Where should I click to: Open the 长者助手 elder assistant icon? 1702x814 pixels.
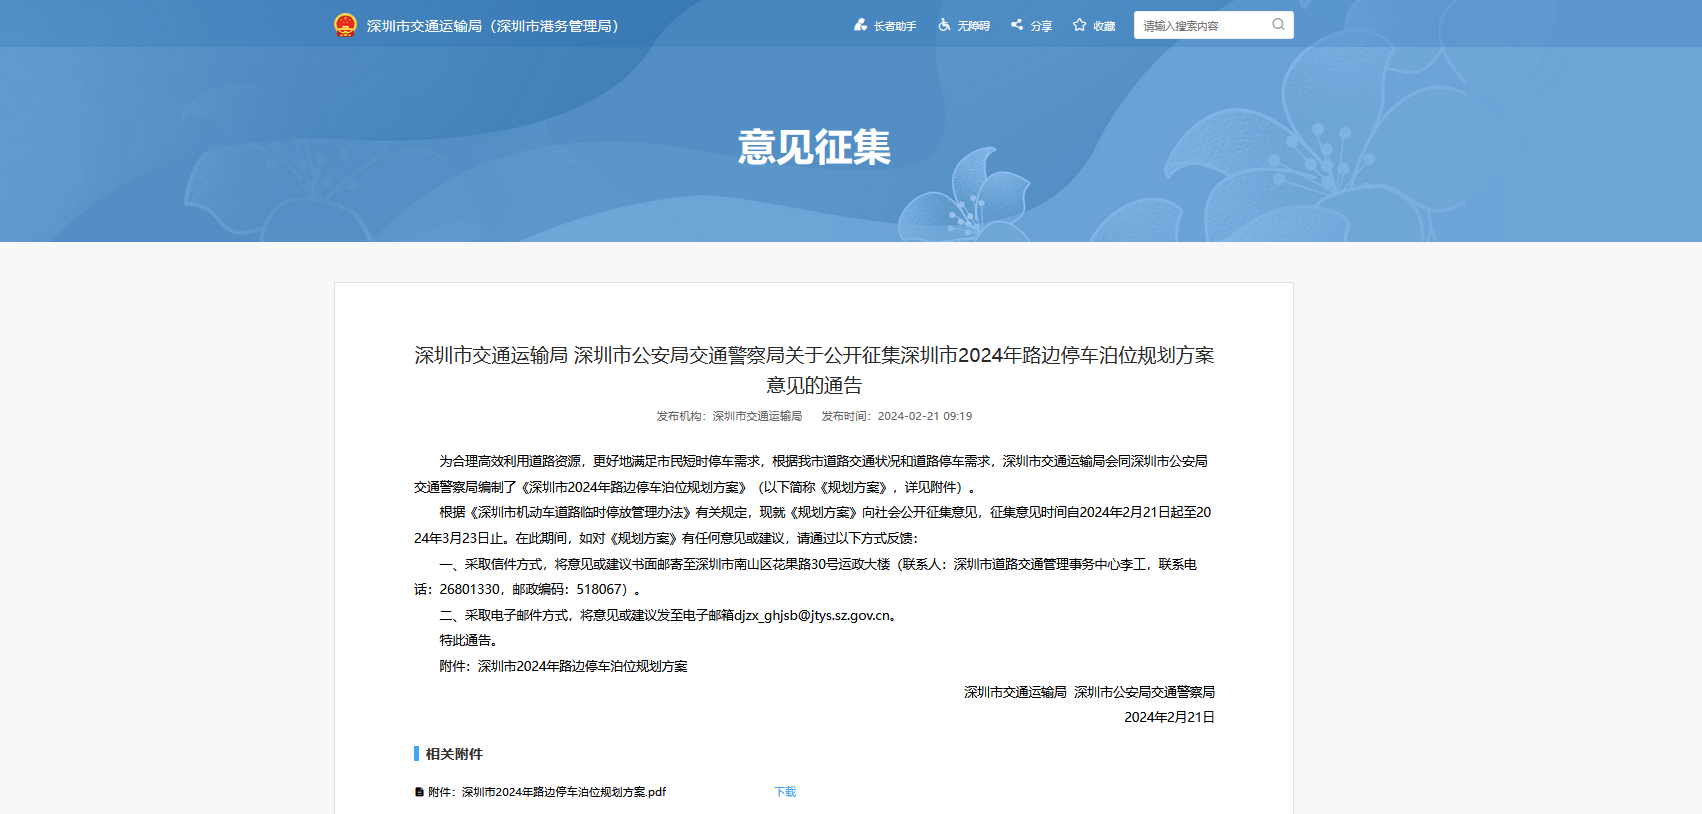click(x=860, y=25)
